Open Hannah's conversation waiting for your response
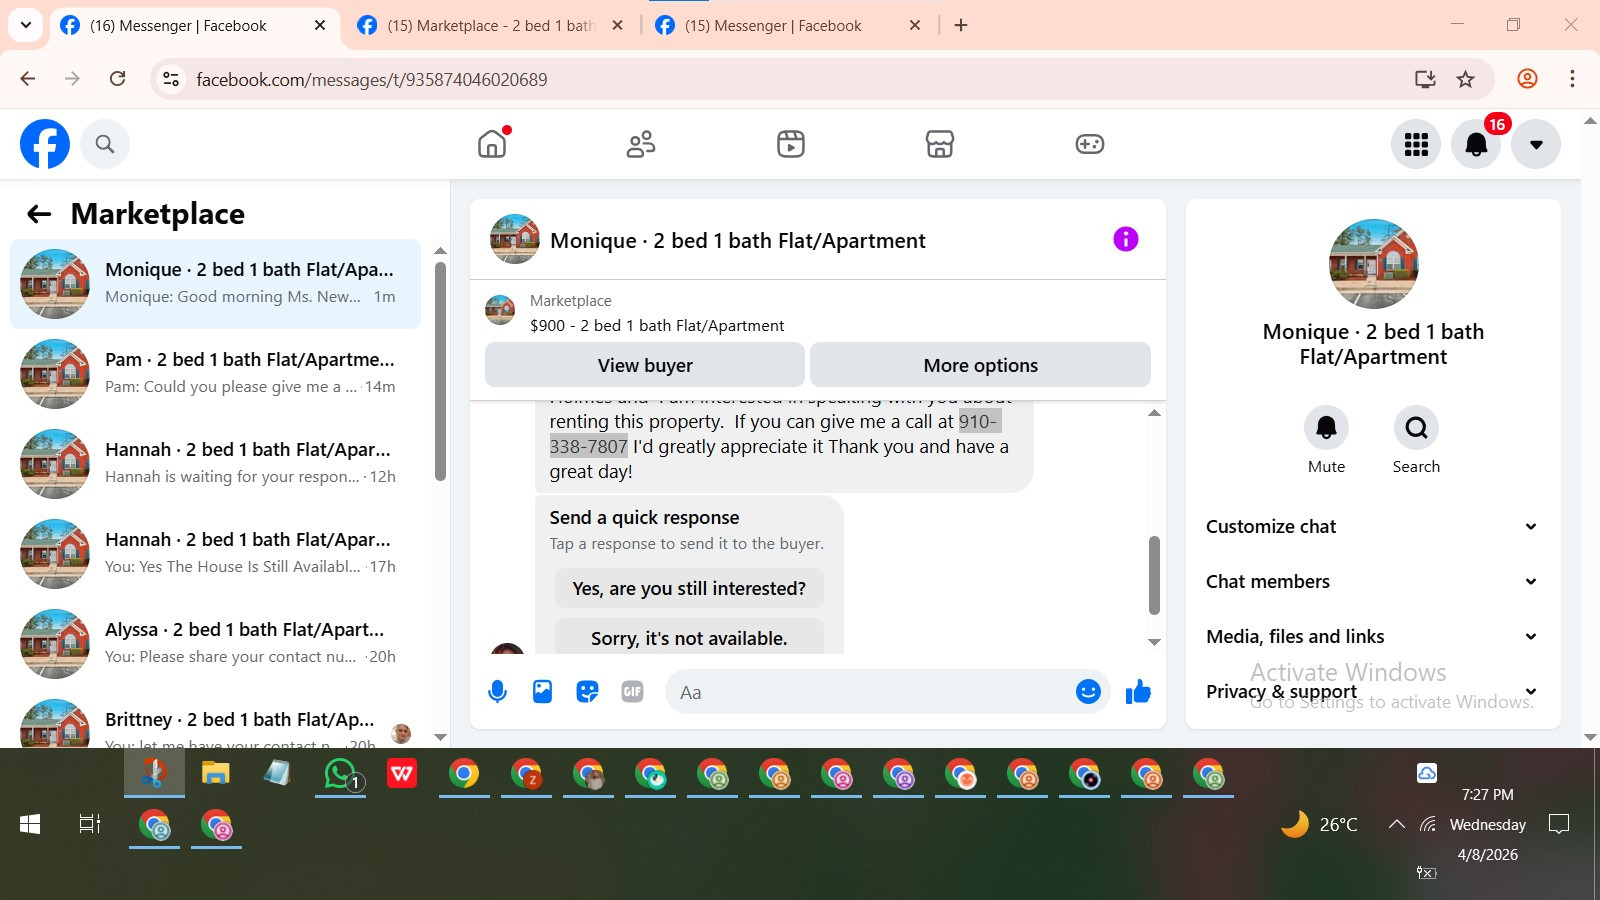The image size is (1600, 900). [215, 464]
